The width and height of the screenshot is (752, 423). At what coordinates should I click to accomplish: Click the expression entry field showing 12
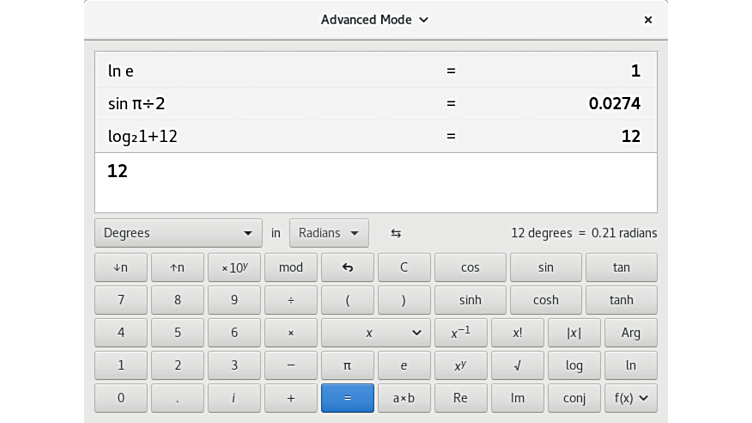tap(375, 181)
